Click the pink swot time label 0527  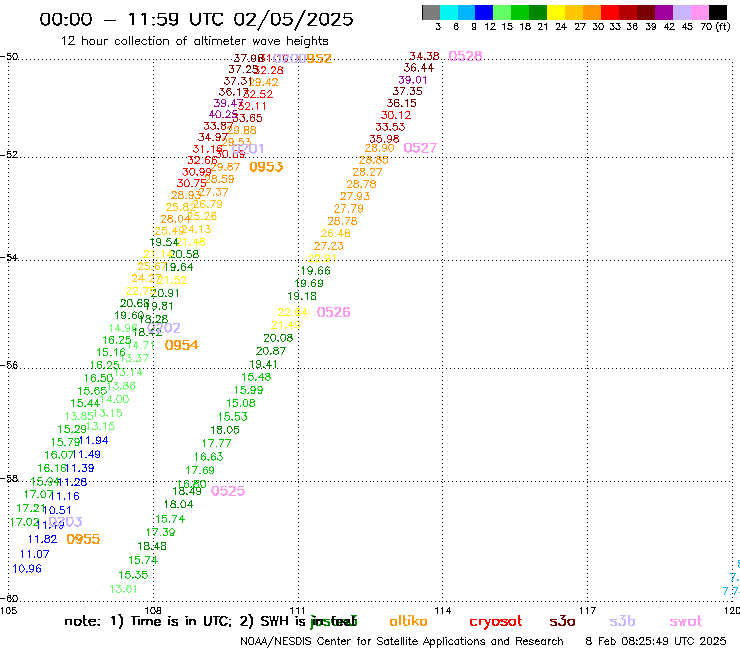[420, 148]
